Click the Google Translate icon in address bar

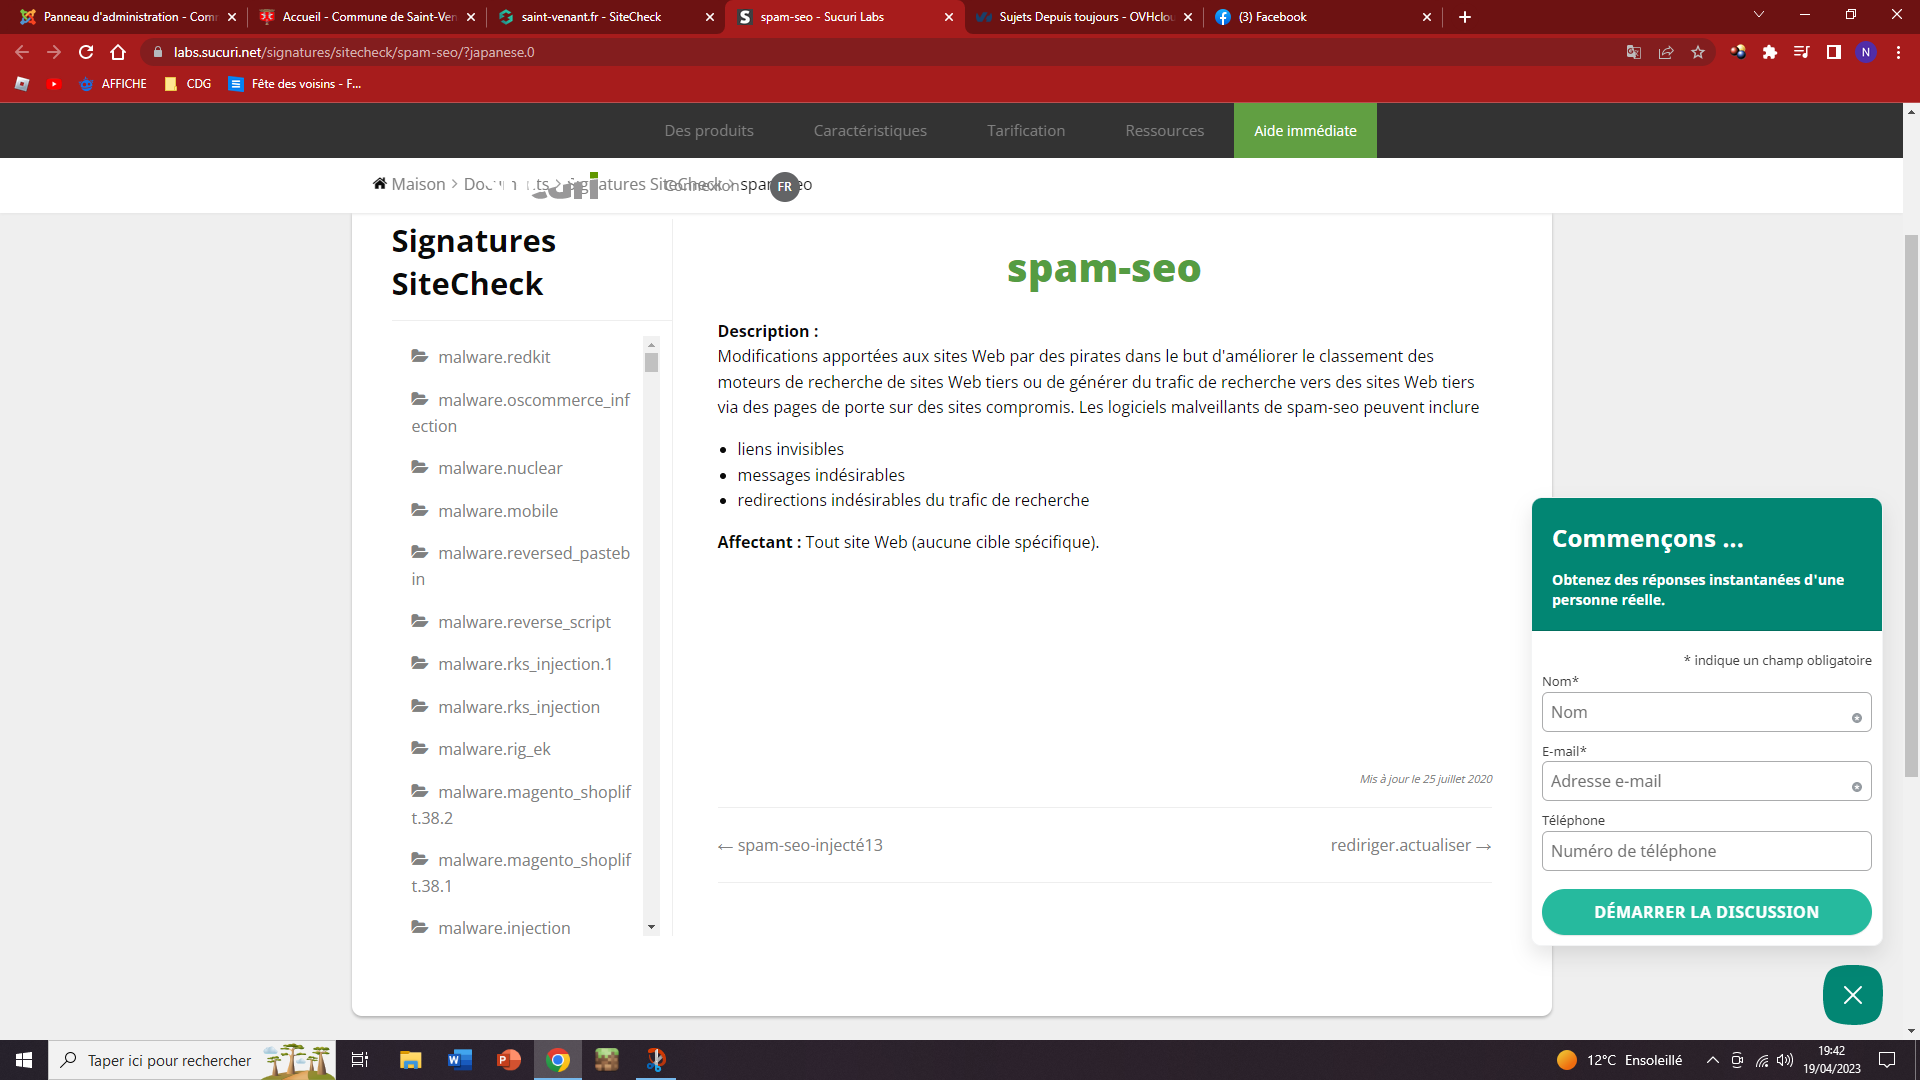1633,52
